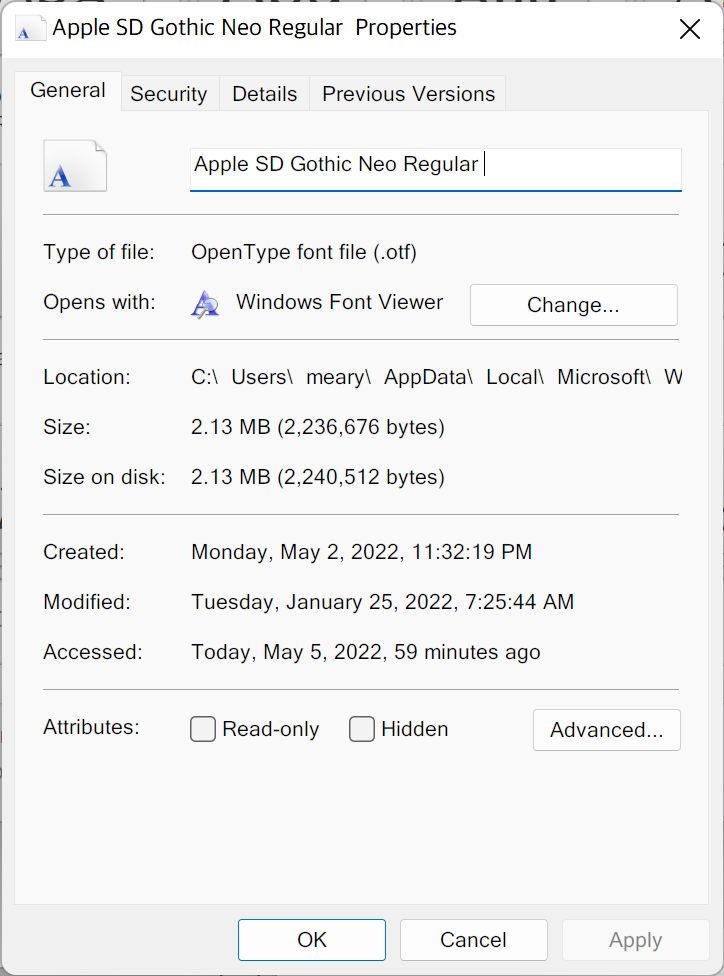Click the Accessed value Today, May 5, 2022
This screenshot has height=976, width=724.
tap(365, 652)
